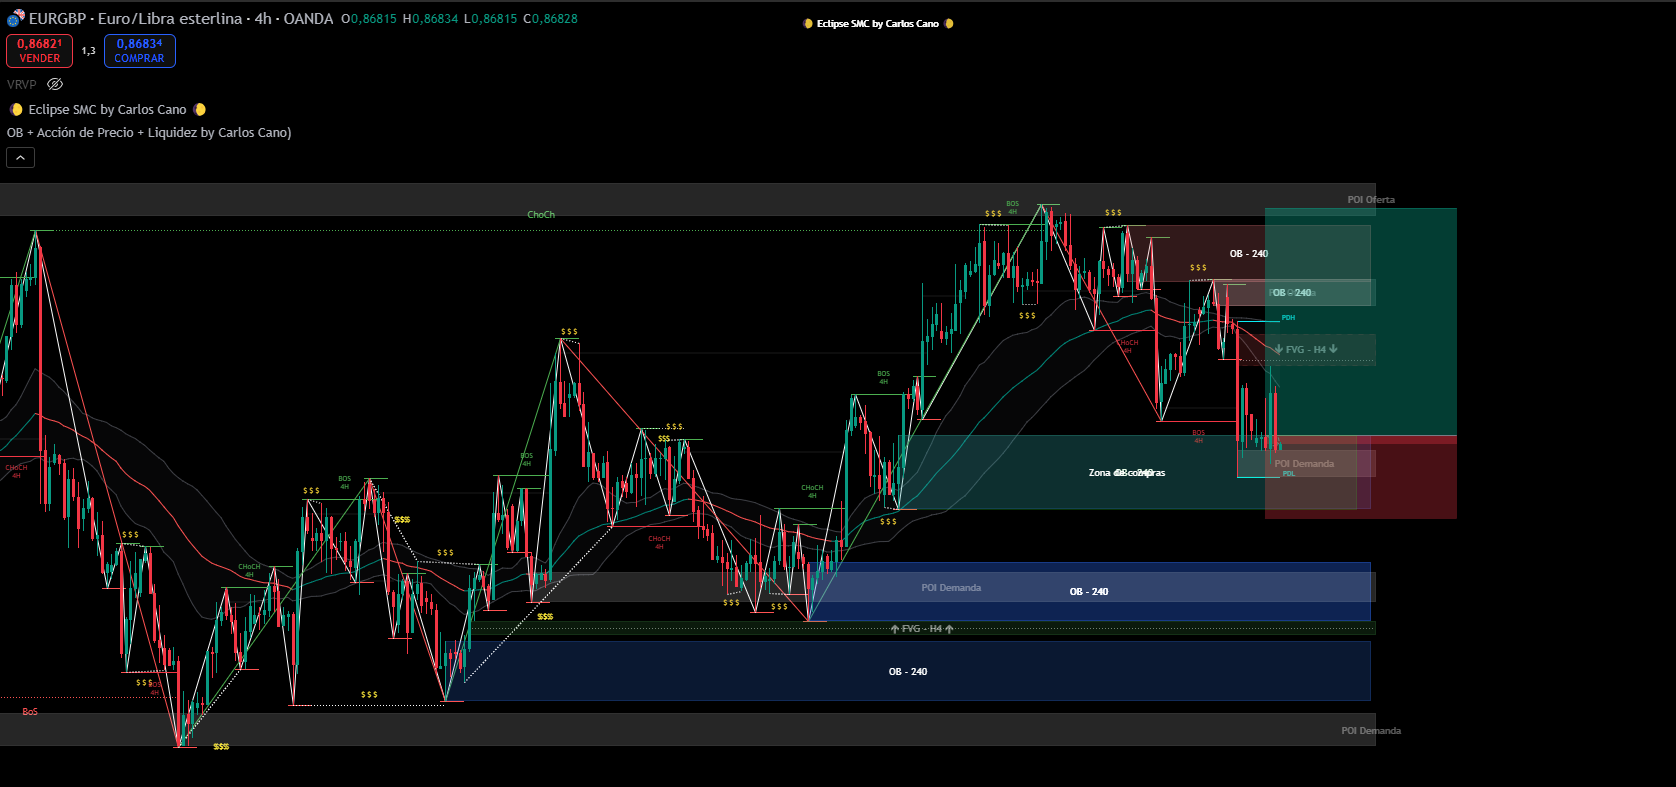Click the upward FVG - H4 arrow label

point(921,629)
